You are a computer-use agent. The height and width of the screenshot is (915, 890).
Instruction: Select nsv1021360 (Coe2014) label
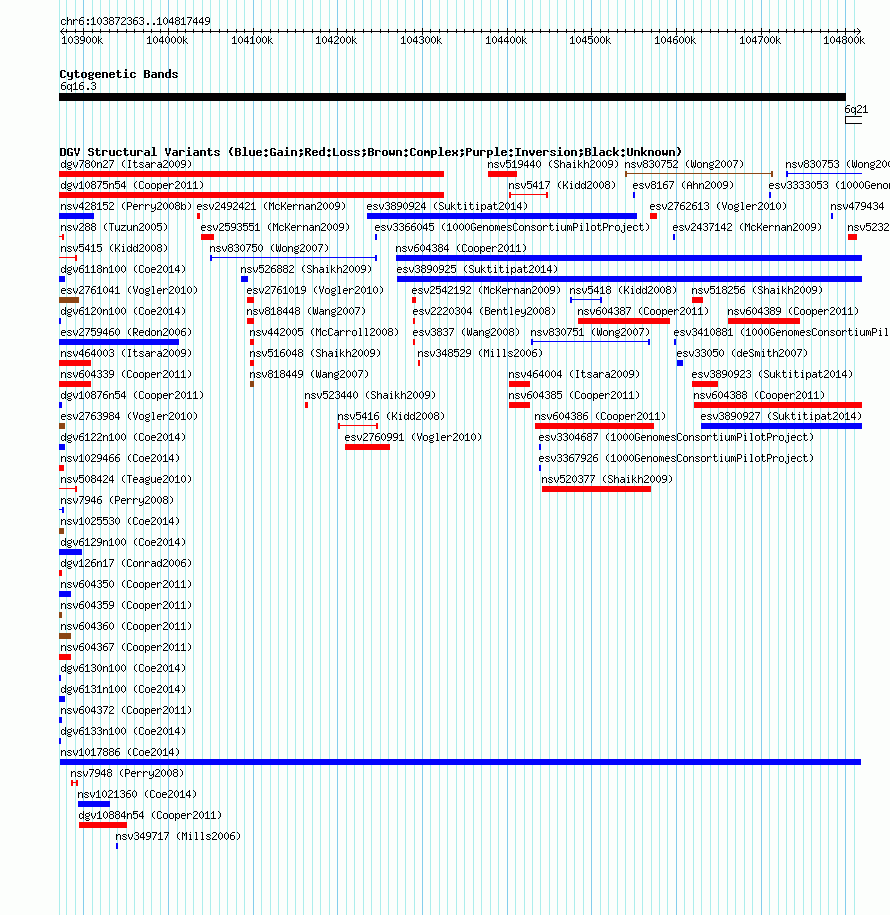(137, 795)
